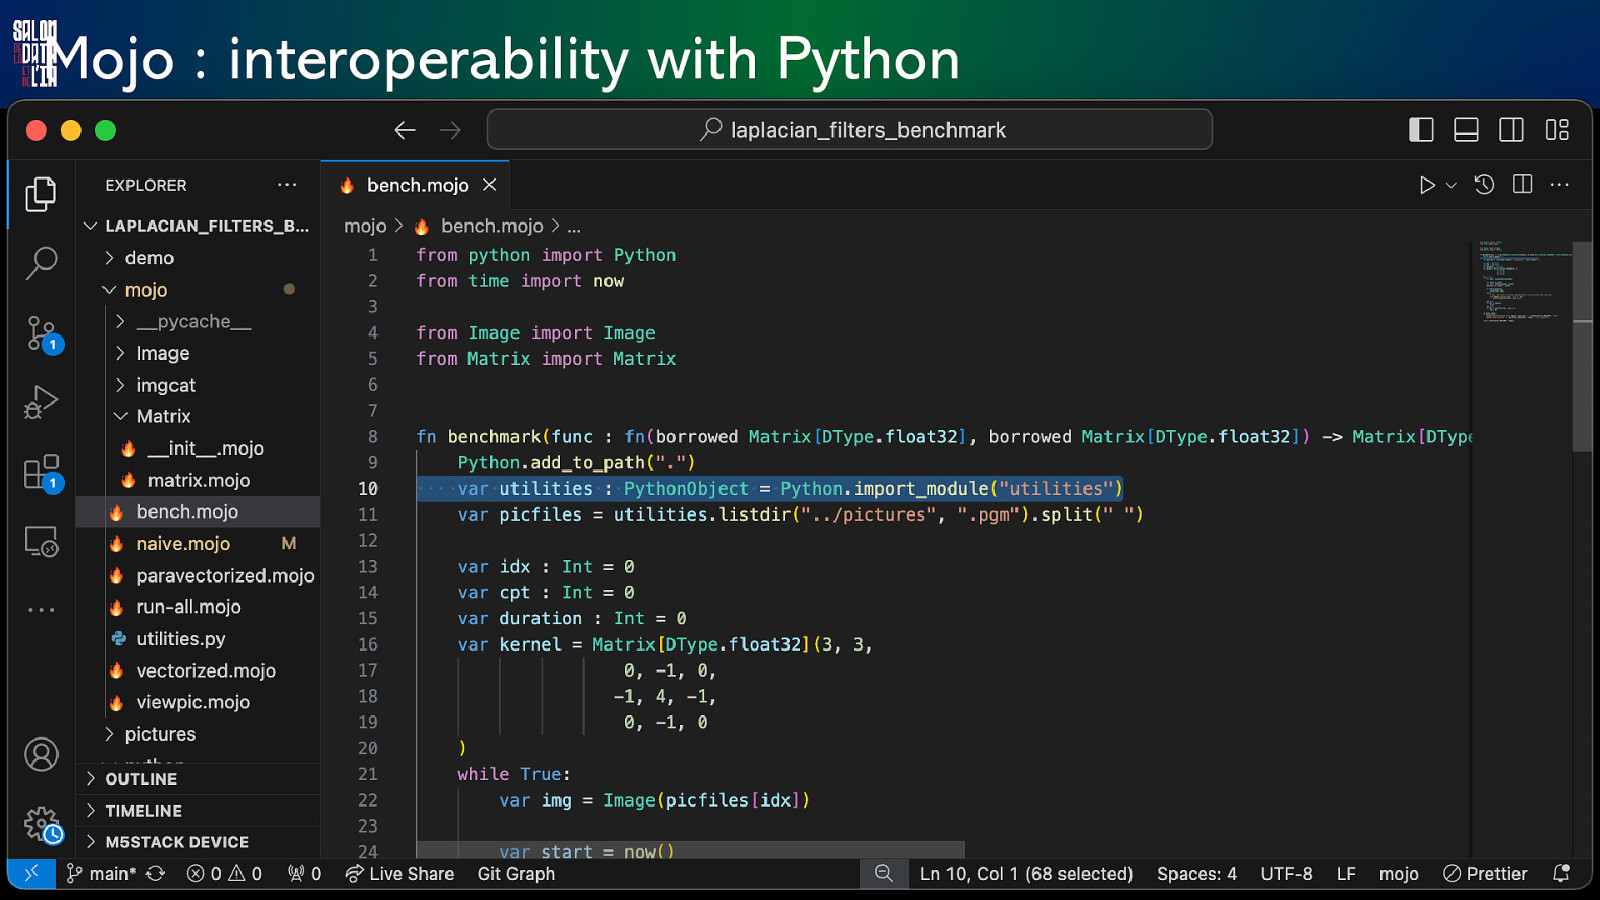Open the Search view in activity bar
Screen dimensions: 1600x900
coord(41,263)
